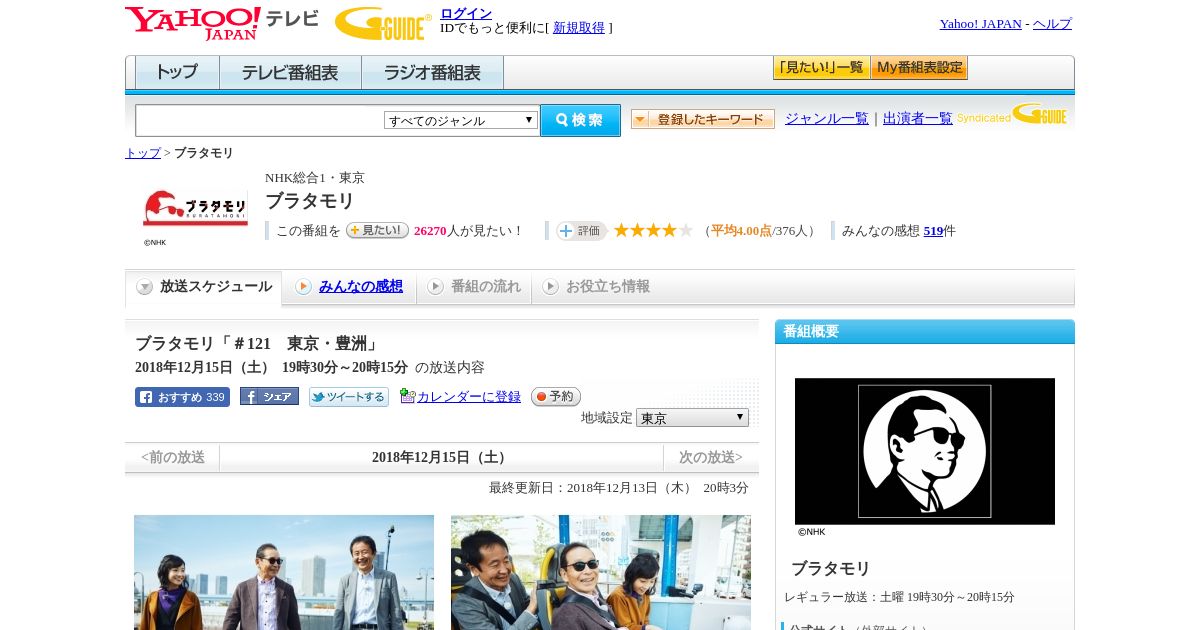Viewport: 1200px width, 630px height.
Task: Click the NHK総合1・東京 channel text
Action: click(x=315, y=178)
